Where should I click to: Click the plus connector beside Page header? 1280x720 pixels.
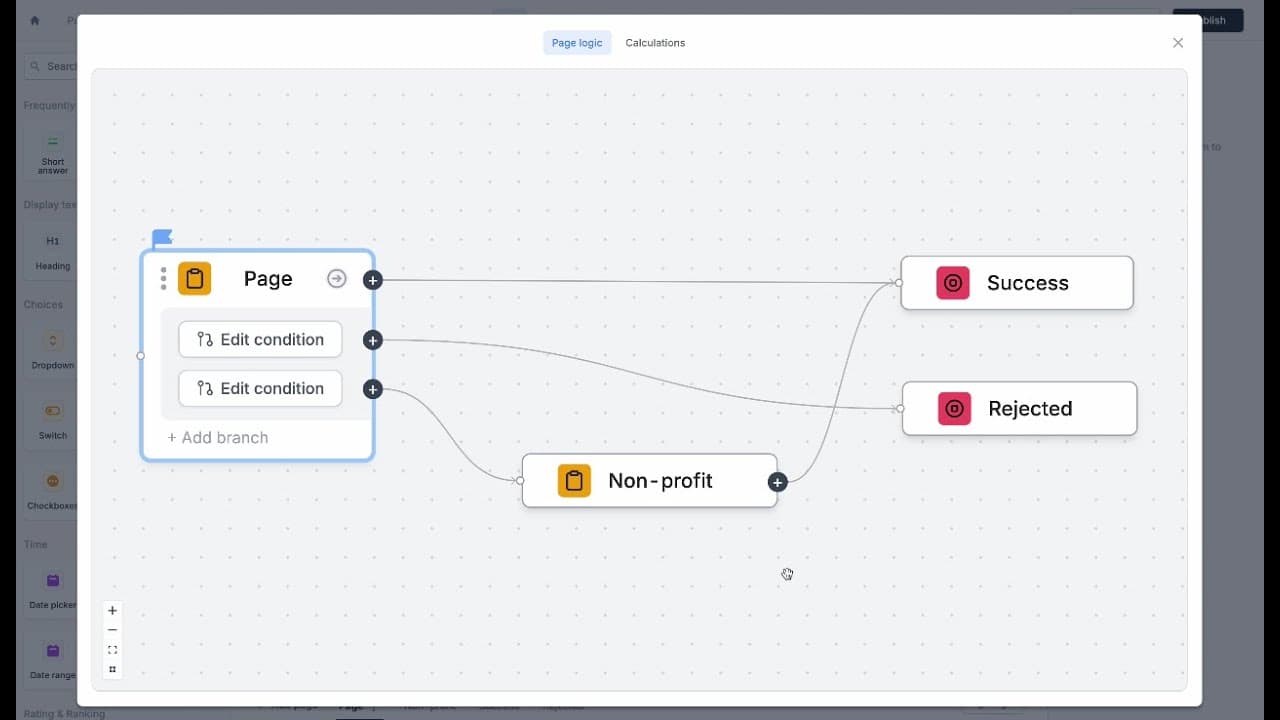click(x=372, y=280)
